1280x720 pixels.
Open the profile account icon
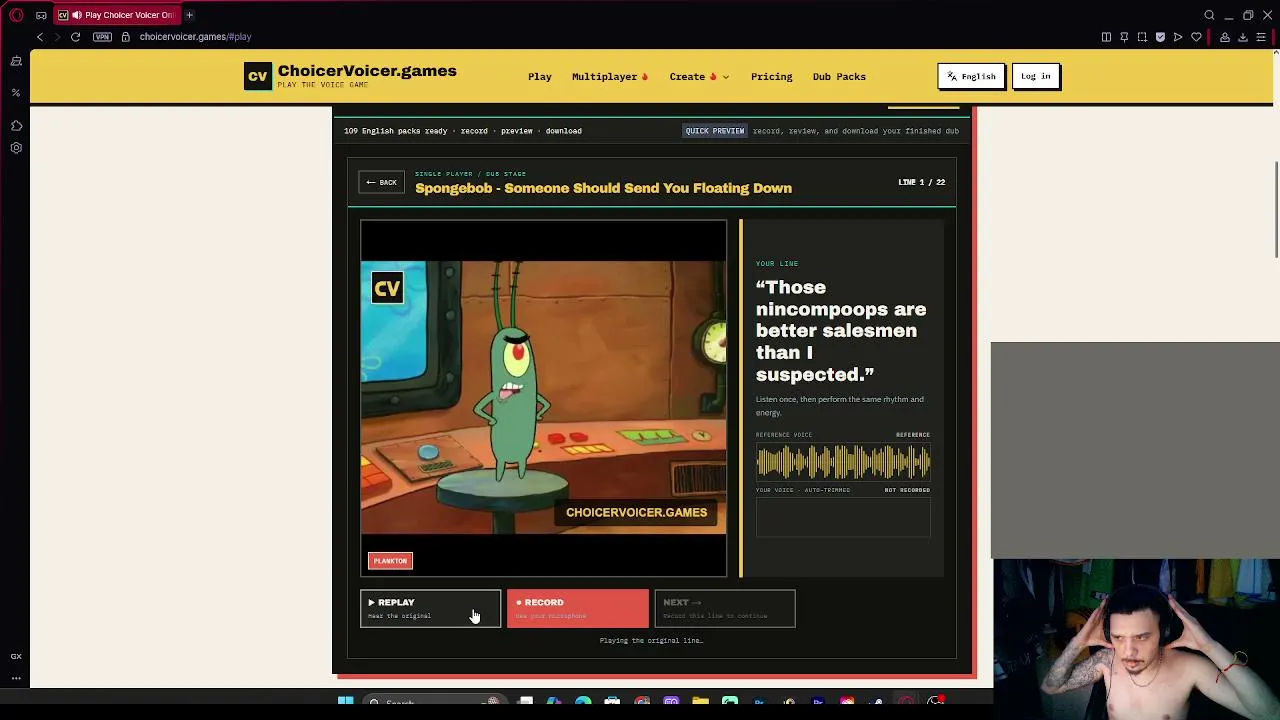(1224, 37)
